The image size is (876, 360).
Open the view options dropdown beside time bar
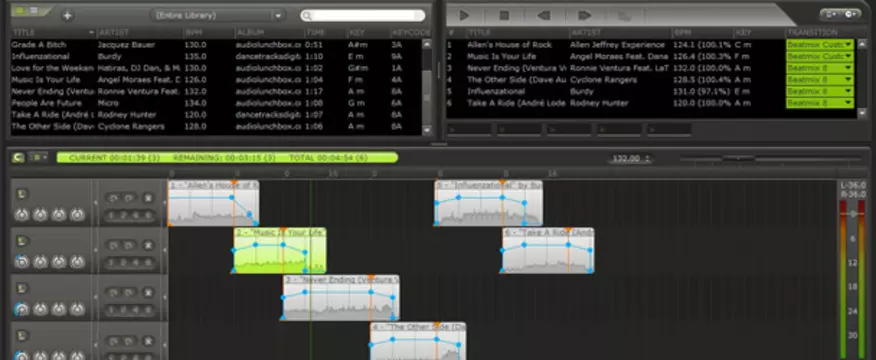[39, 158]
